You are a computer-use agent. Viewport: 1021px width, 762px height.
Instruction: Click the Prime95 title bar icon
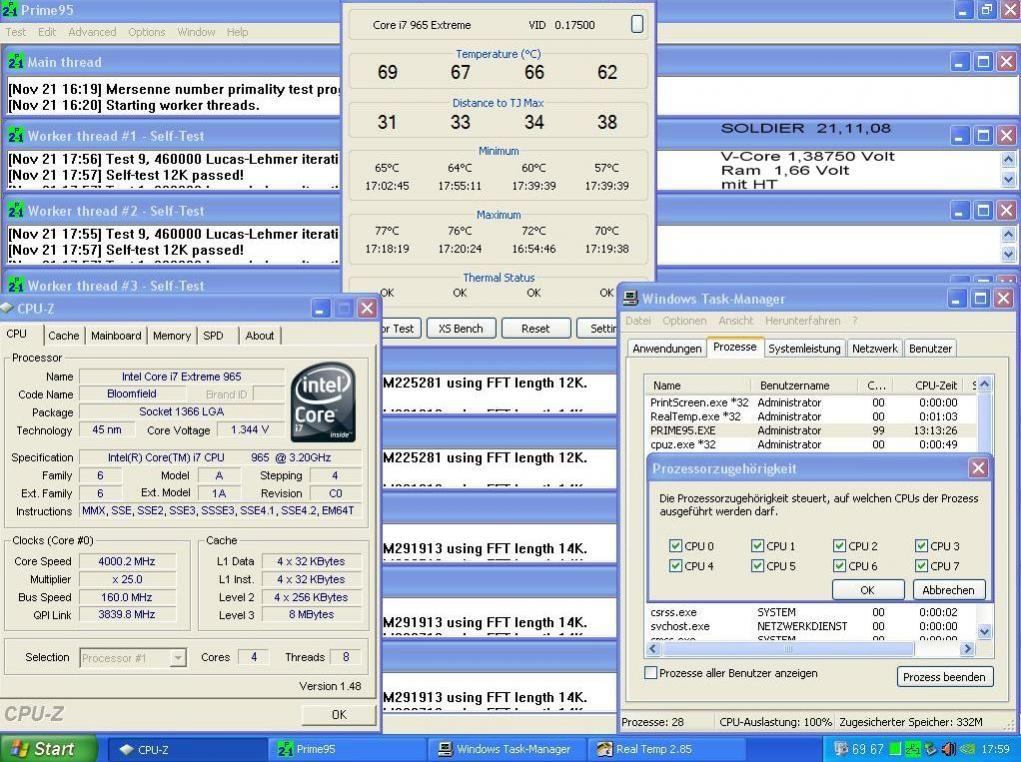(9, 10)
